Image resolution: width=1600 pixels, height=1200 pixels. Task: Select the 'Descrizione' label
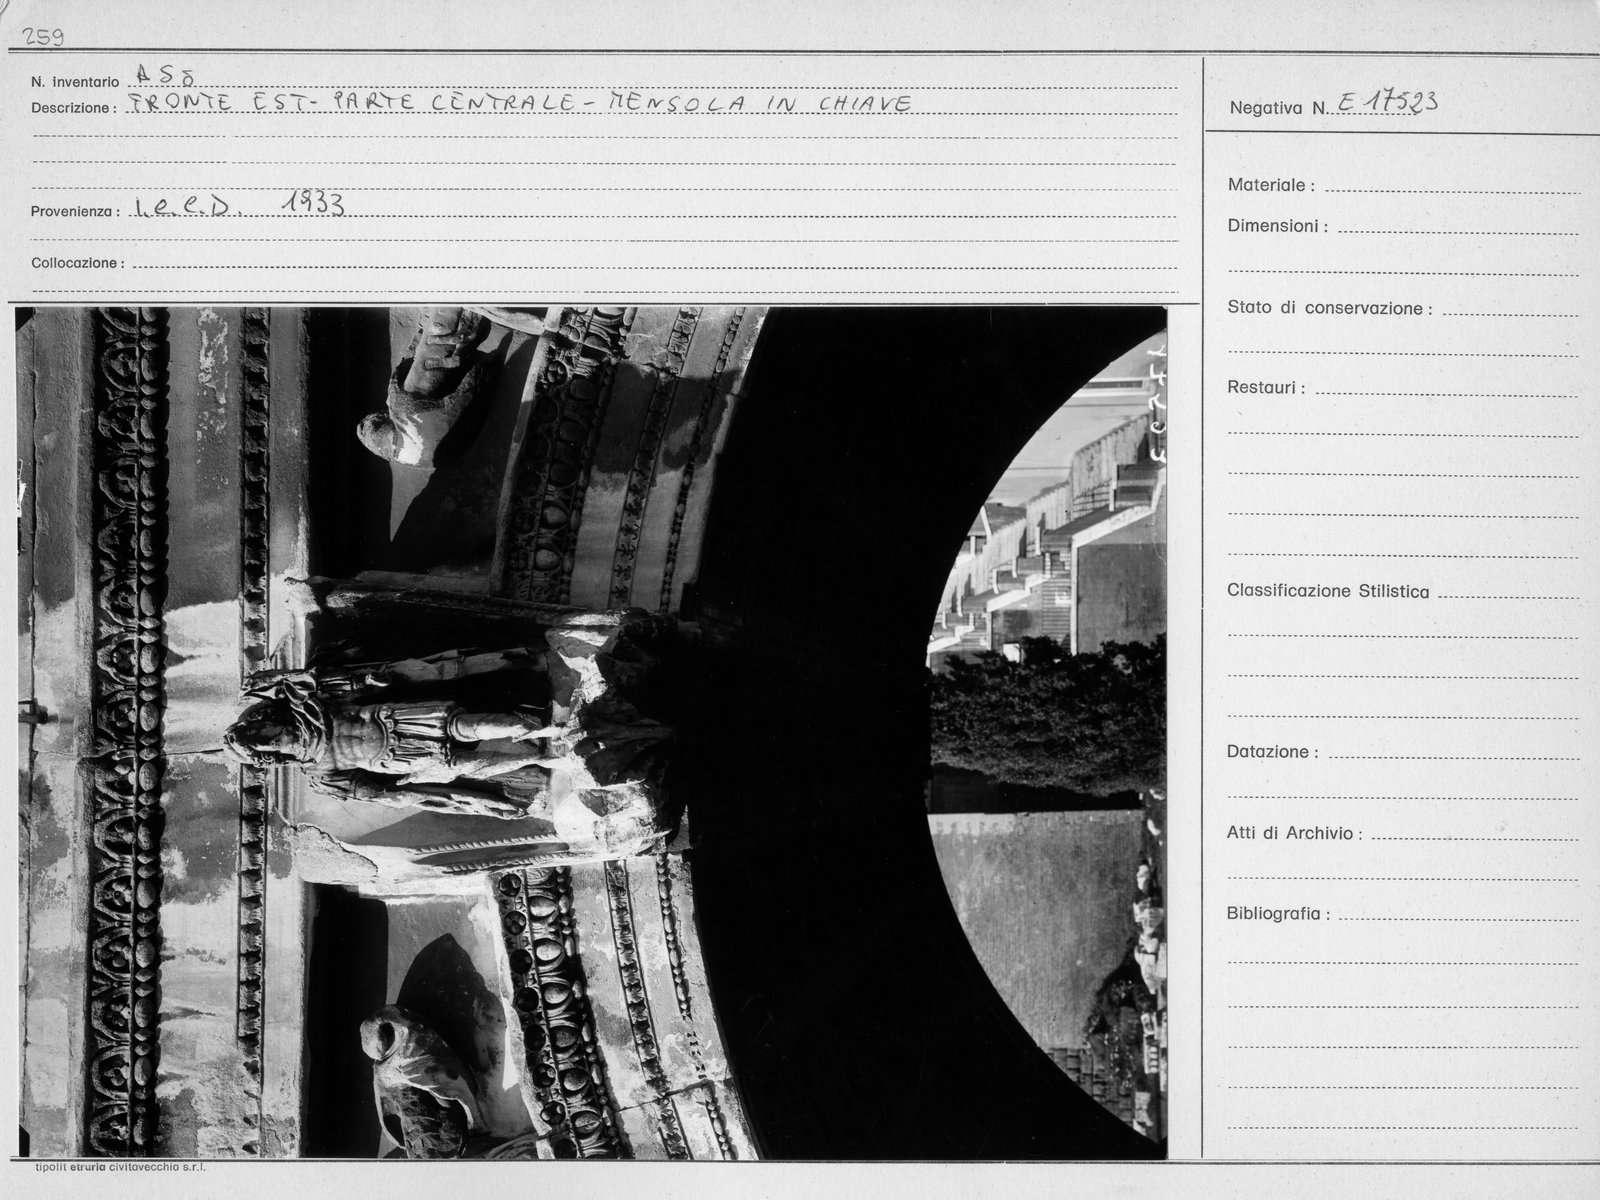tap(74, 107)
